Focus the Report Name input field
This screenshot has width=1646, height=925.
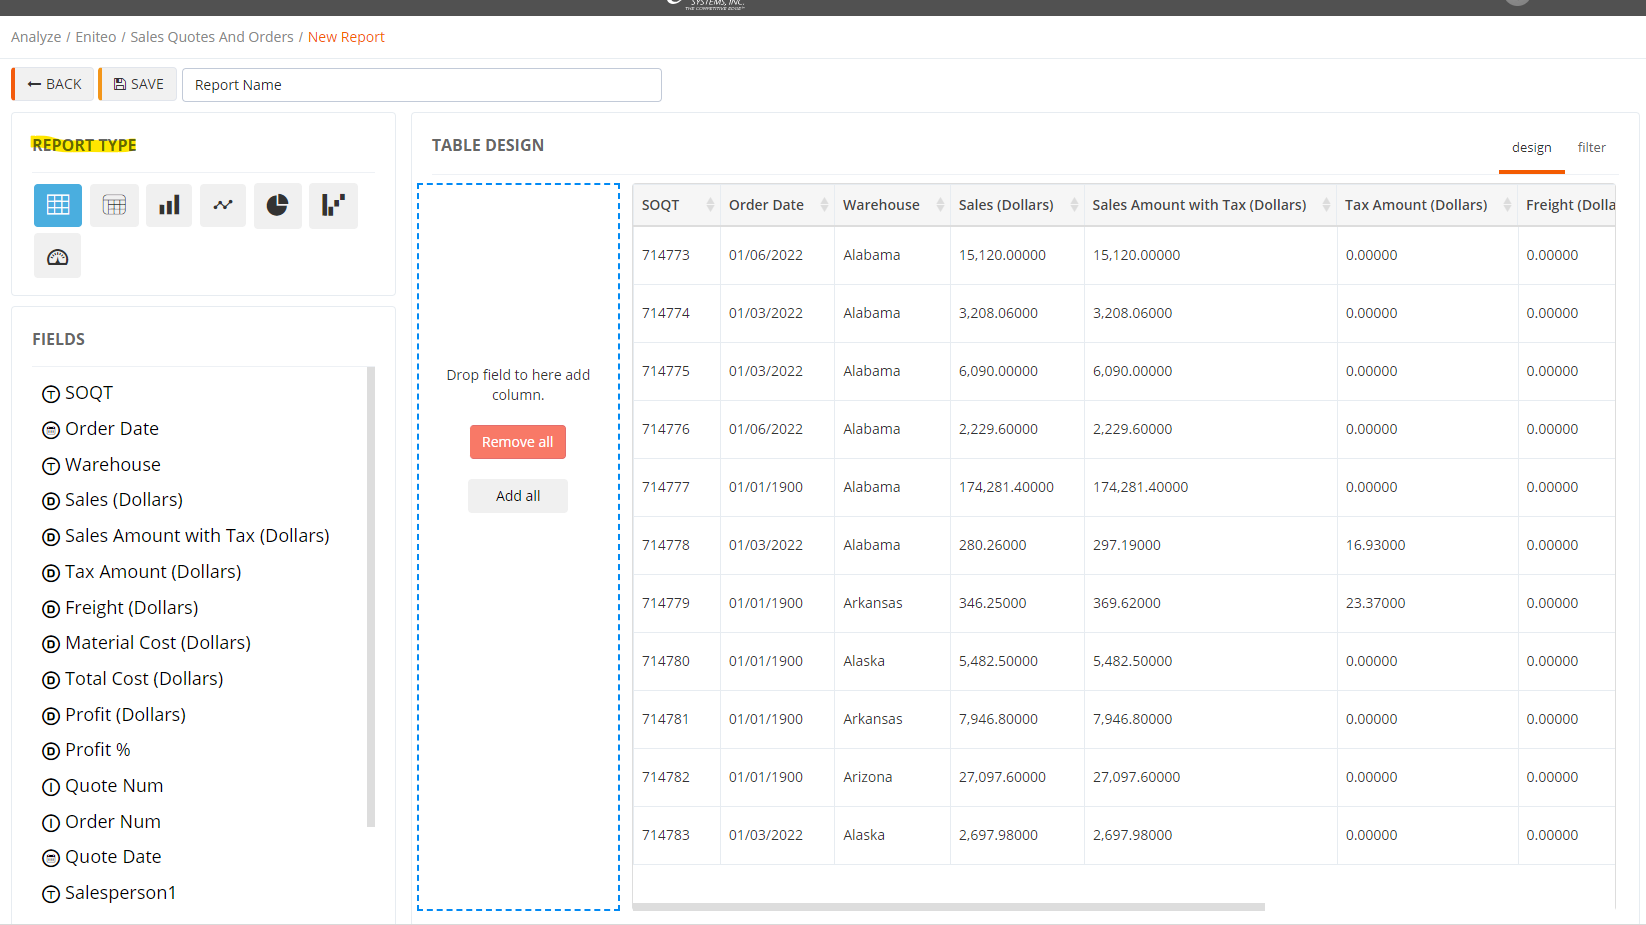point(421,85)
